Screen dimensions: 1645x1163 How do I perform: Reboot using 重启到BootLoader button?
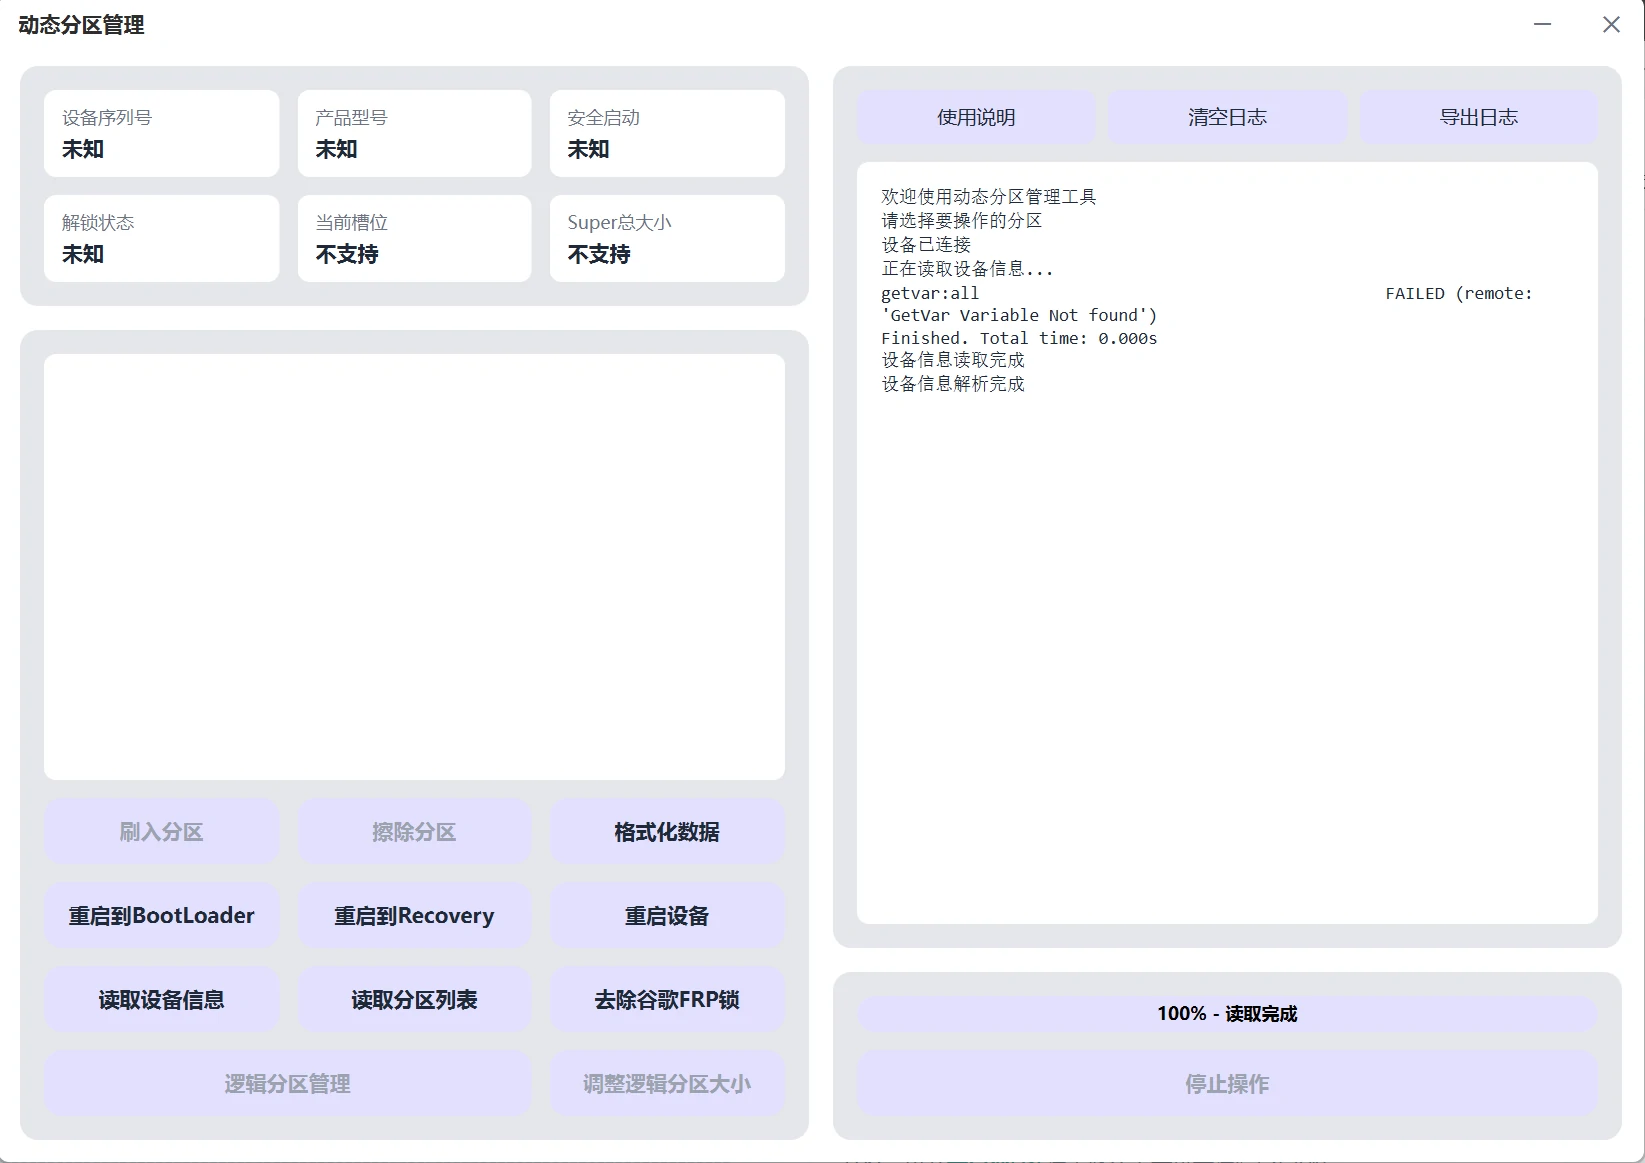click(x=161, y=916)
